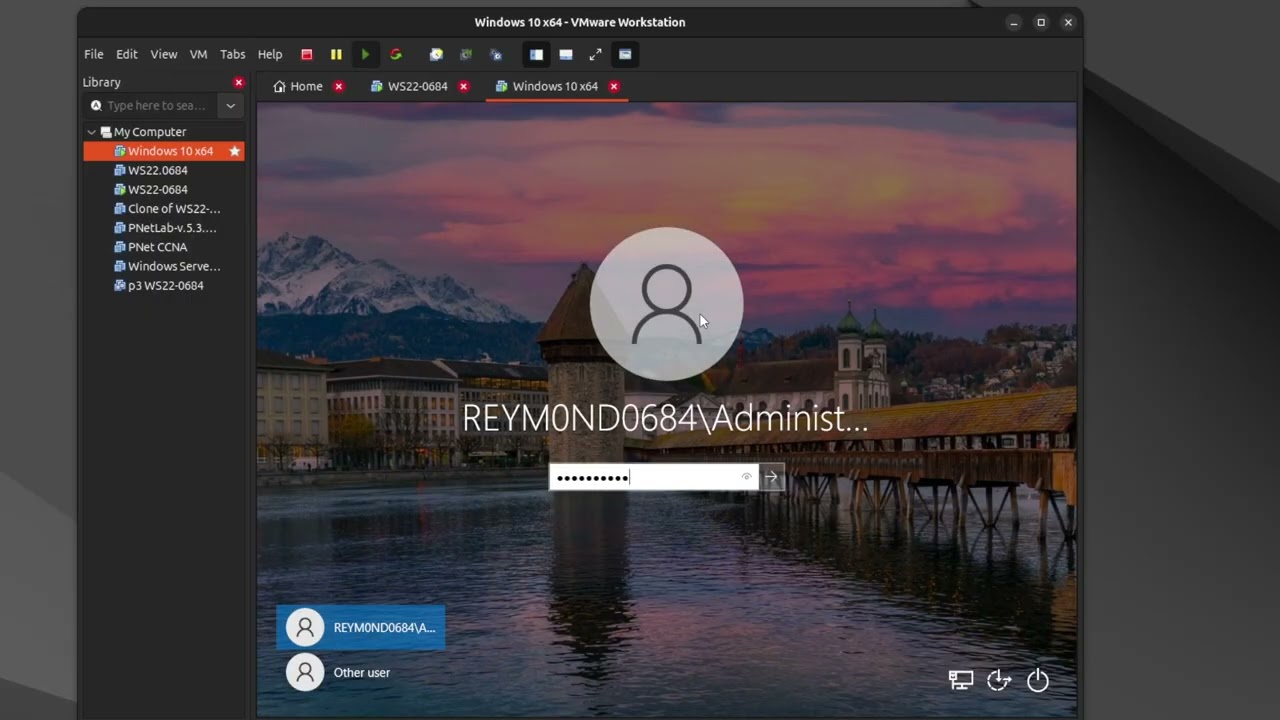Select the Clone of WS22 virtual machine
This screenshot has height=720, width=1280.
(x=167, y=209)
